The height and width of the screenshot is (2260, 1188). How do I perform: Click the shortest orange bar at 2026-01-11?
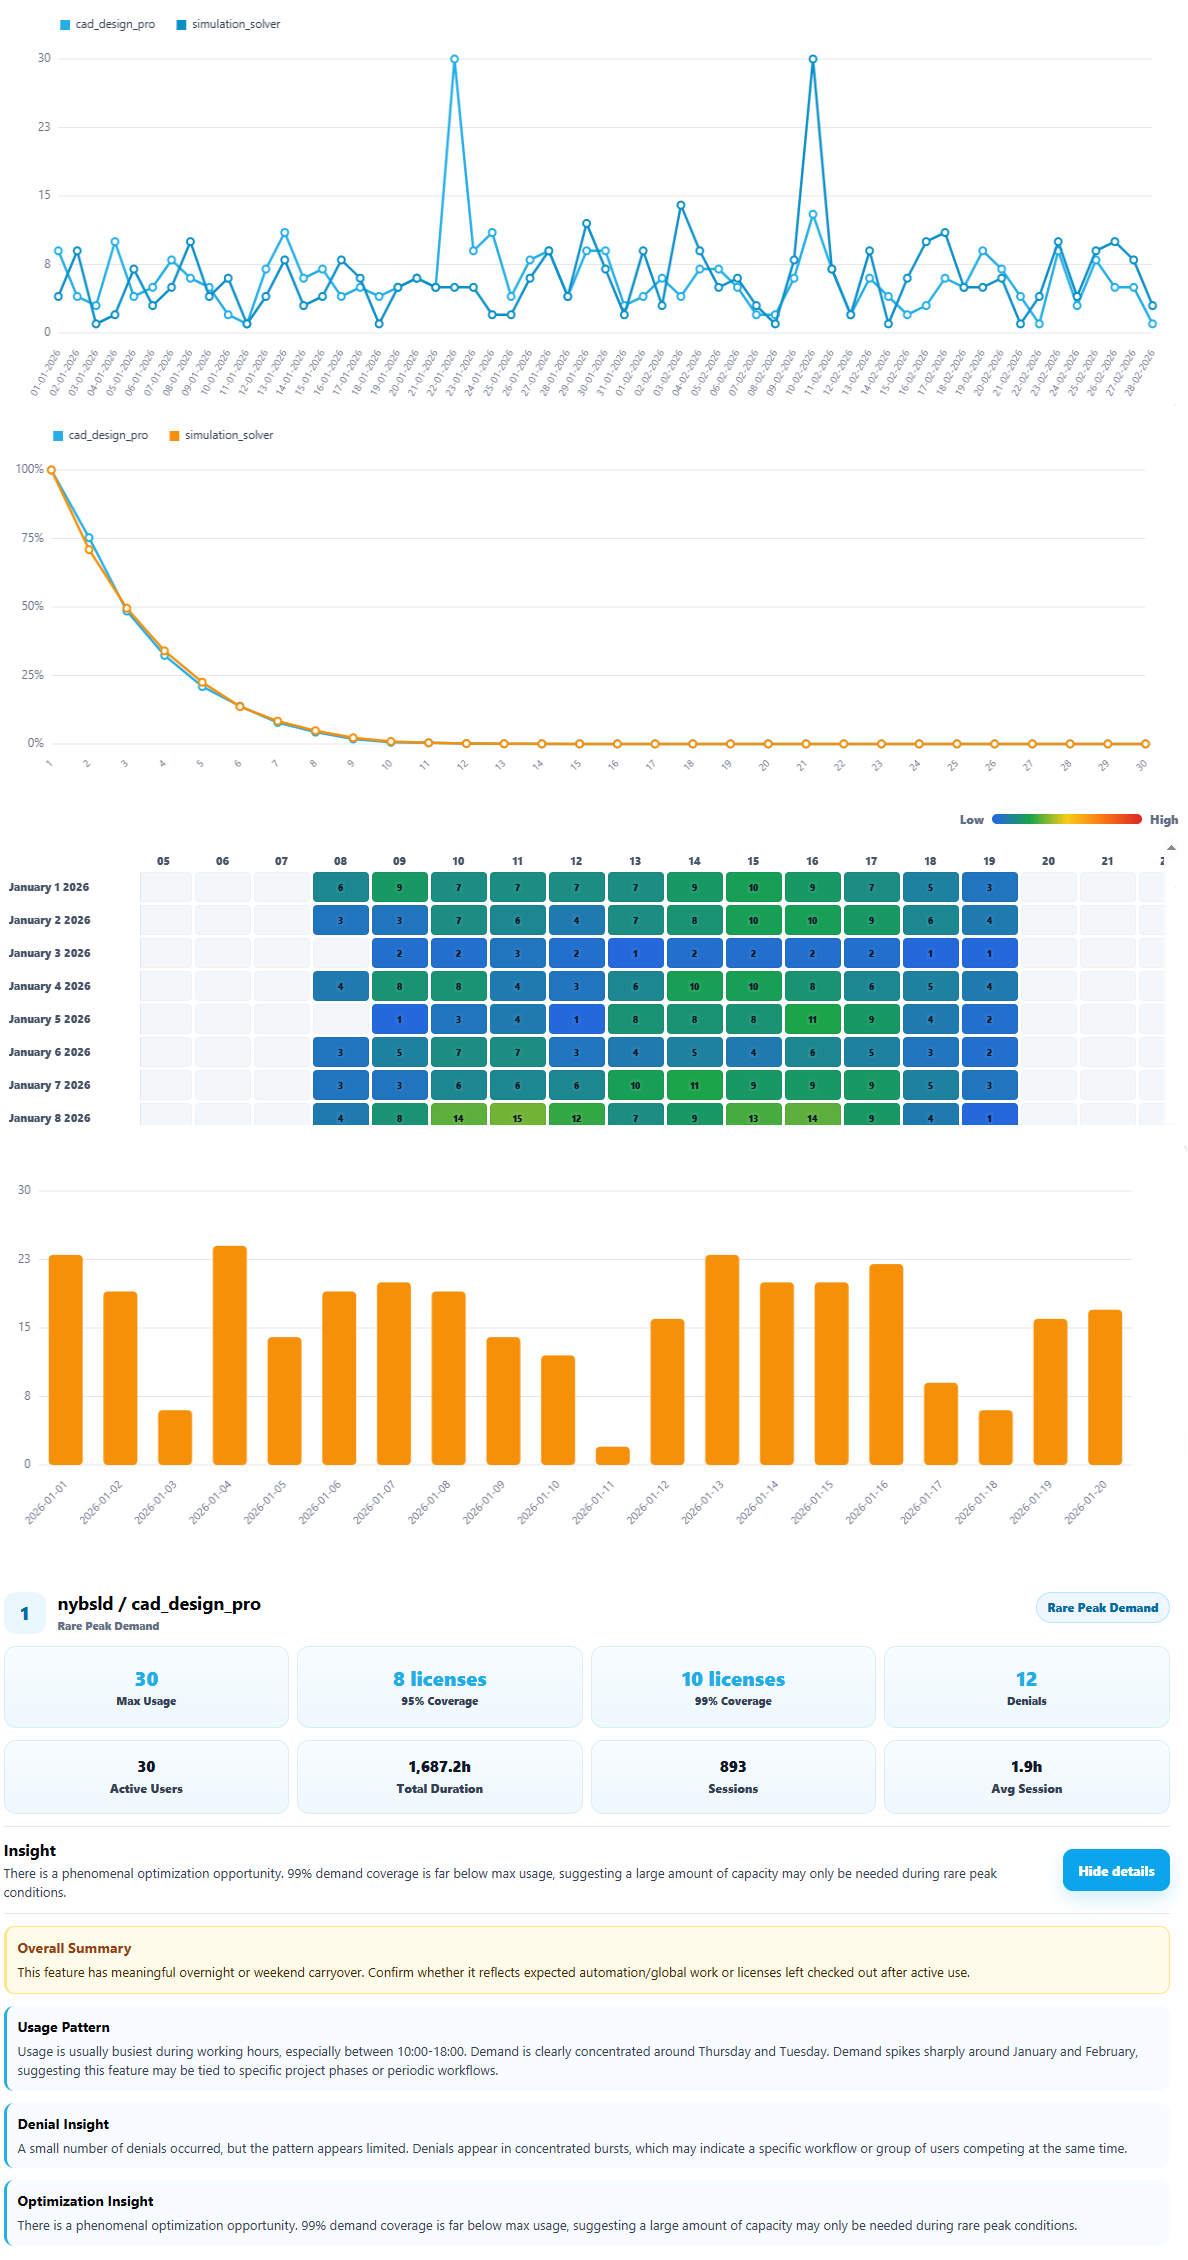(612, 1456)
